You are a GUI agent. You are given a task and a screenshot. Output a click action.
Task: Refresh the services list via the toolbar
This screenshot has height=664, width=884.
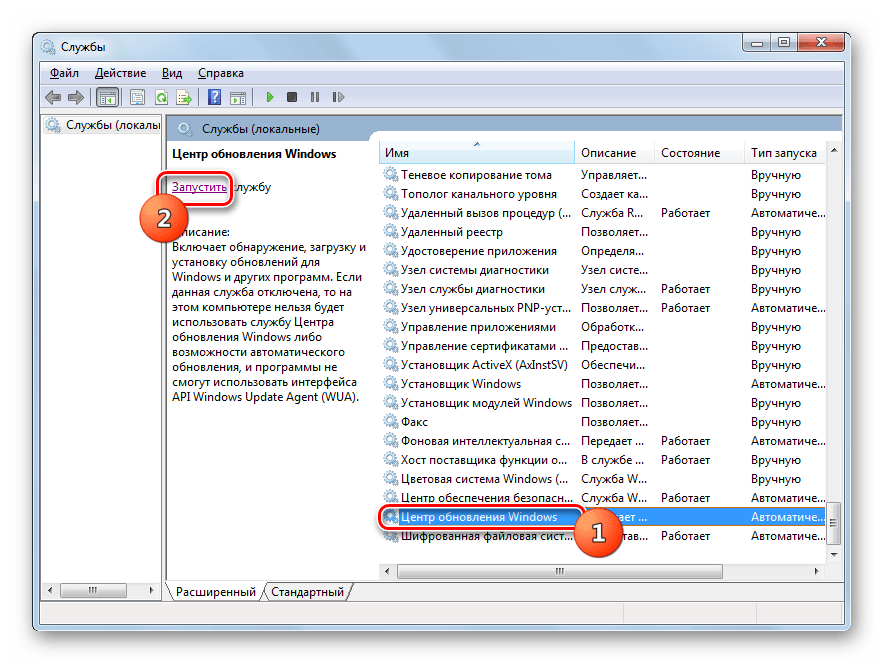(160, 97)
